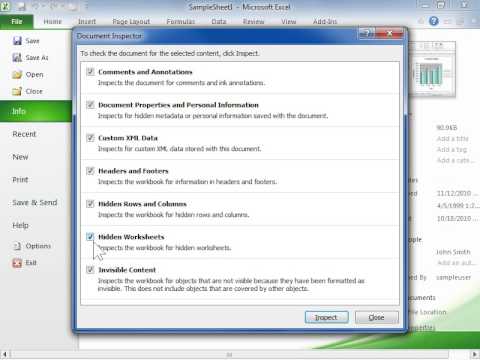Viewport: 480px width, 360px height.
Task: Close the workbook using the Close icon
Action: pyautogui.click(x=17, y=91)
